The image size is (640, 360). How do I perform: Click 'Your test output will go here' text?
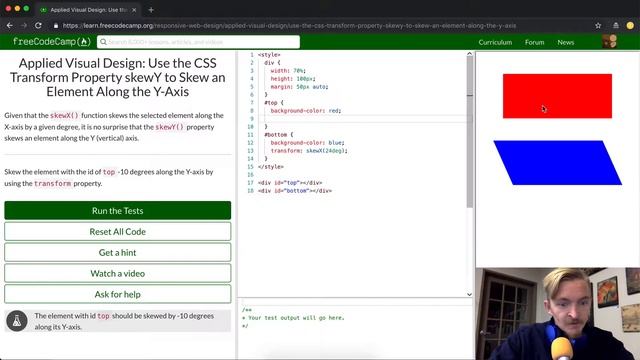pos(296,318)
